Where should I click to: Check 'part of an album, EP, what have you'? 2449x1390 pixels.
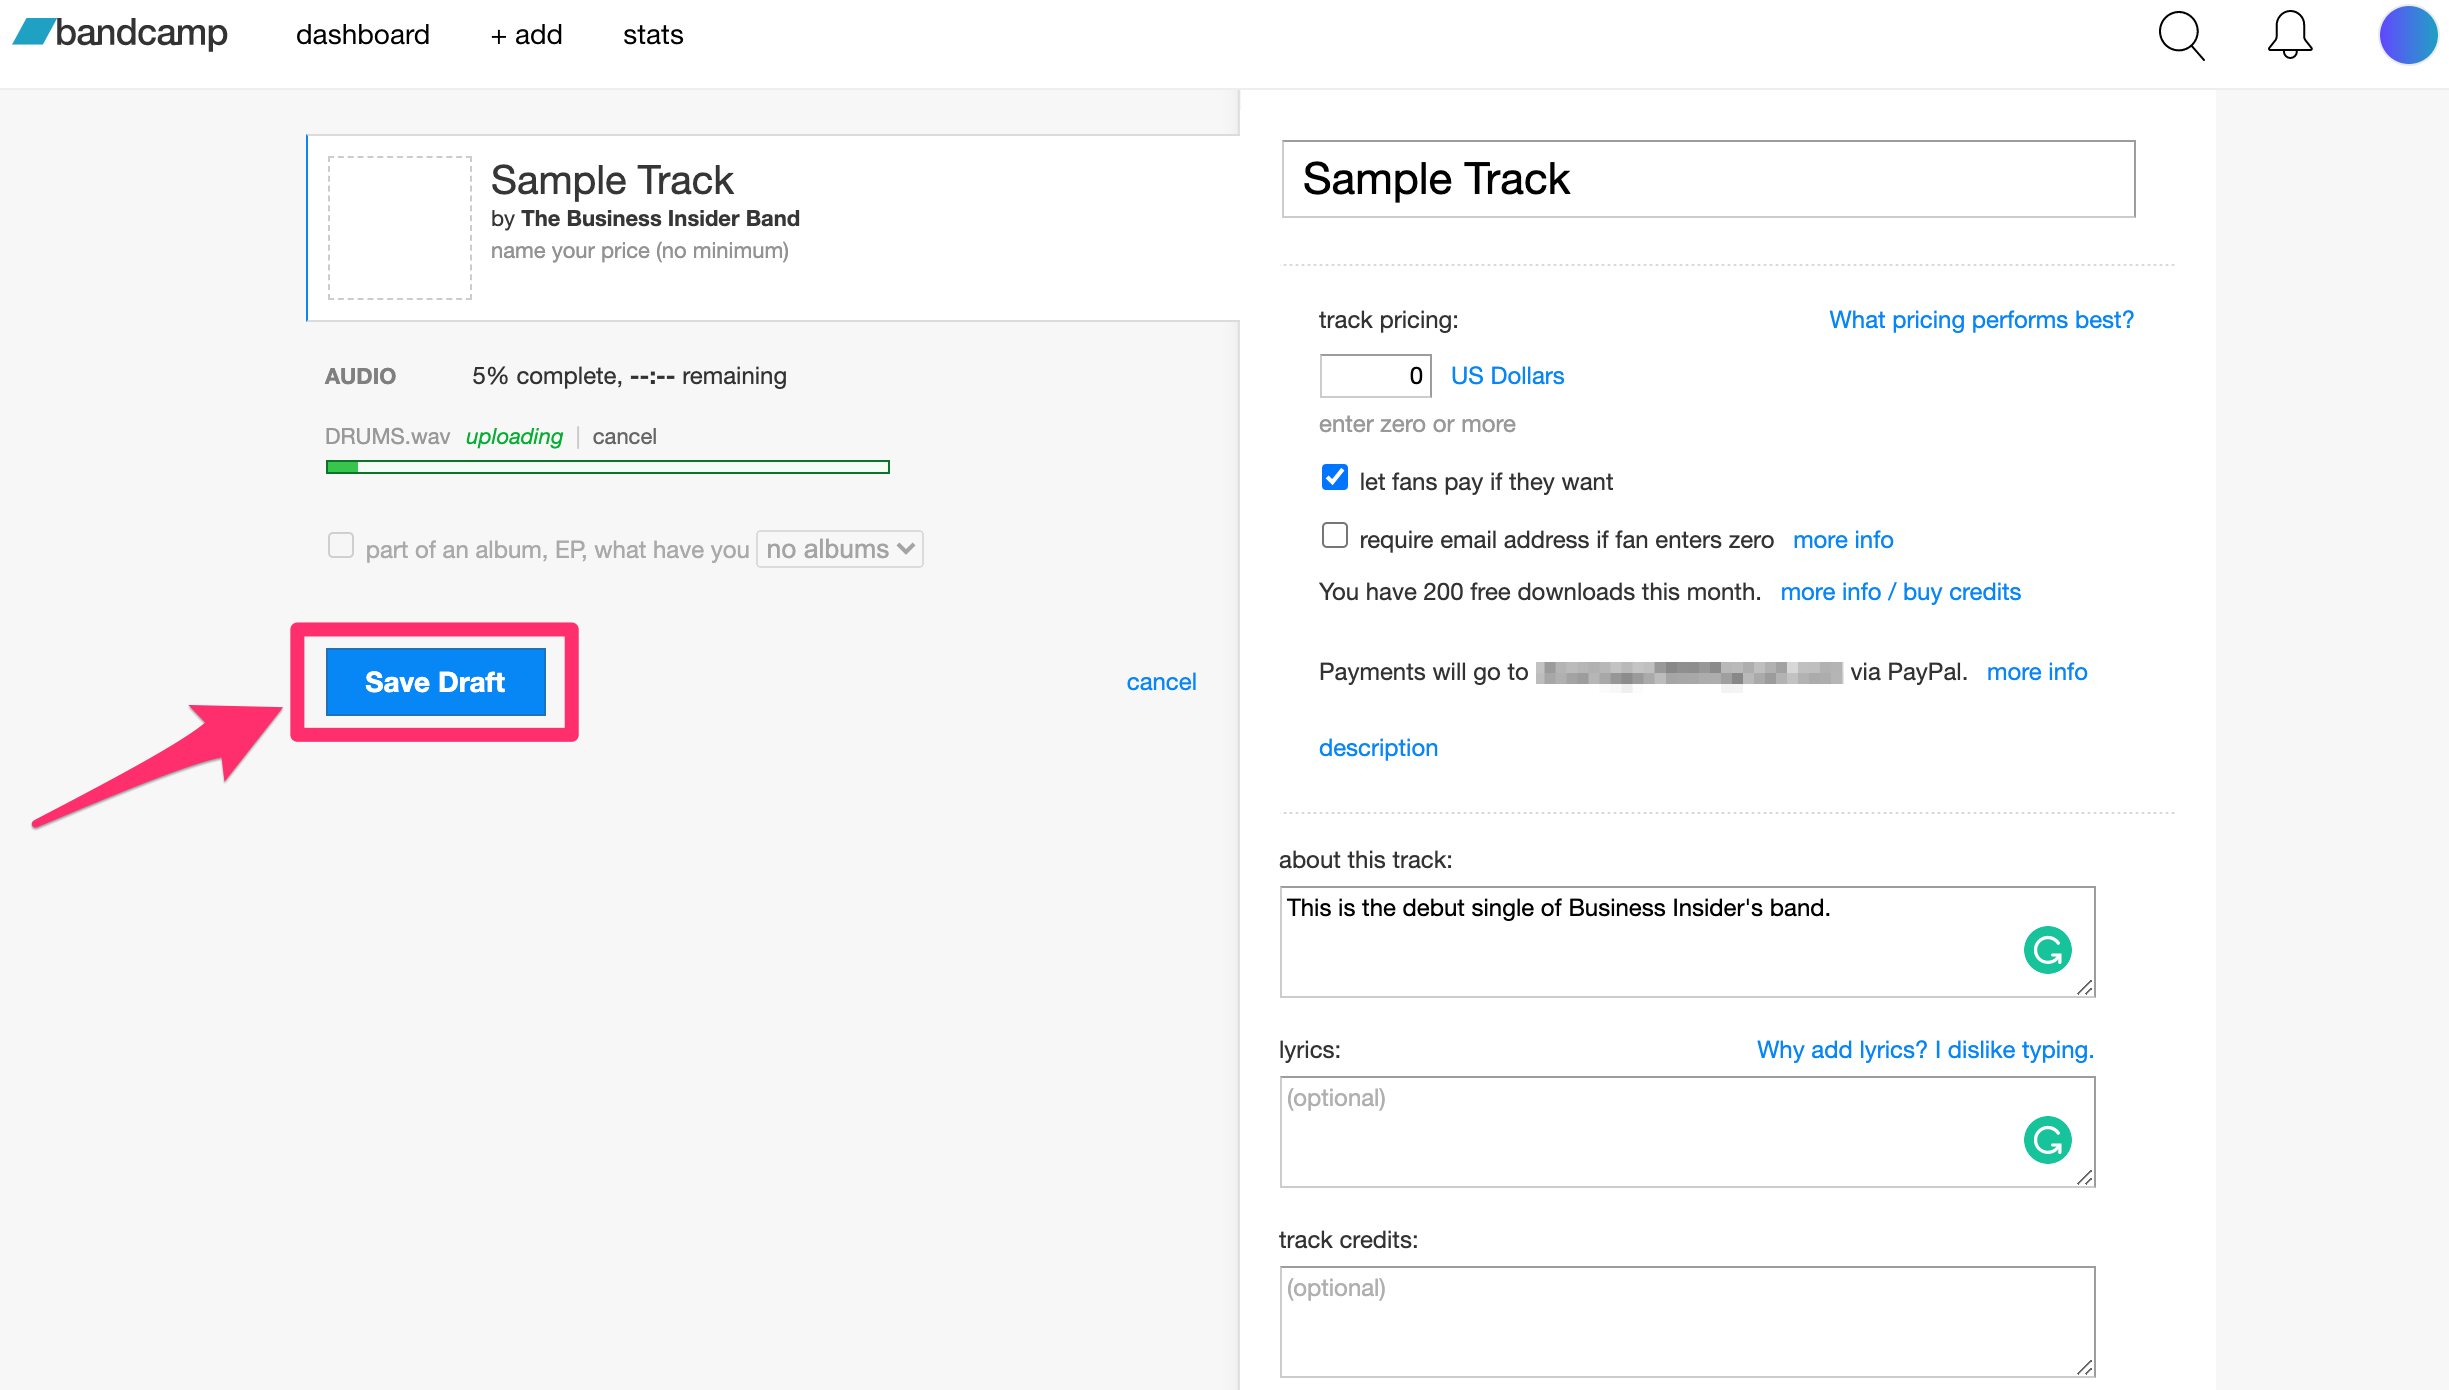tap(341, 545)
